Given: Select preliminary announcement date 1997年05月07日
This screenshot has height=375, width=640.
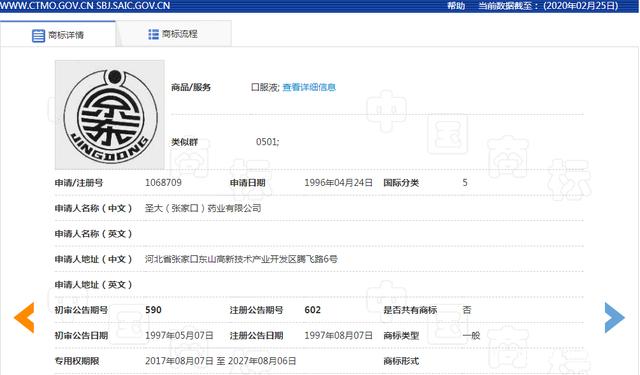Looking at the screenshot, I should 179,335.
